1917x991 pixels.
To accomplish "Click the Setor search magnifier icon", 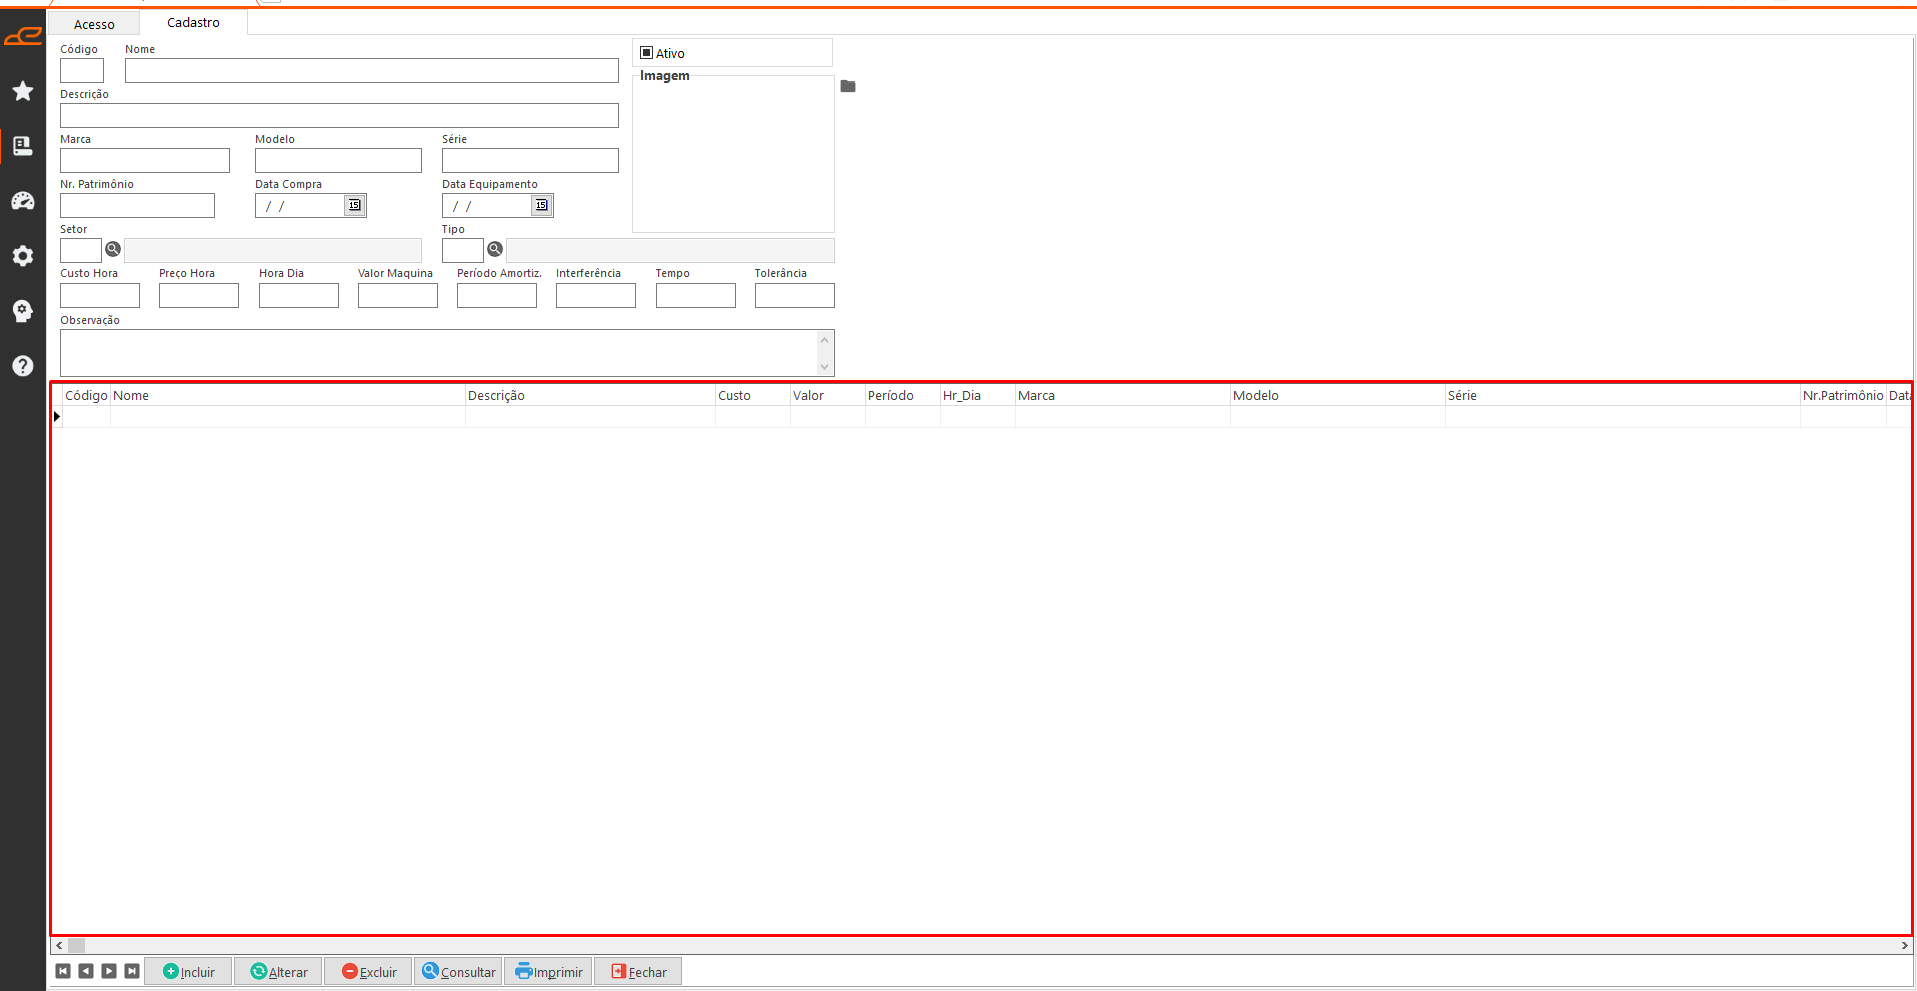I will (113, 249).
